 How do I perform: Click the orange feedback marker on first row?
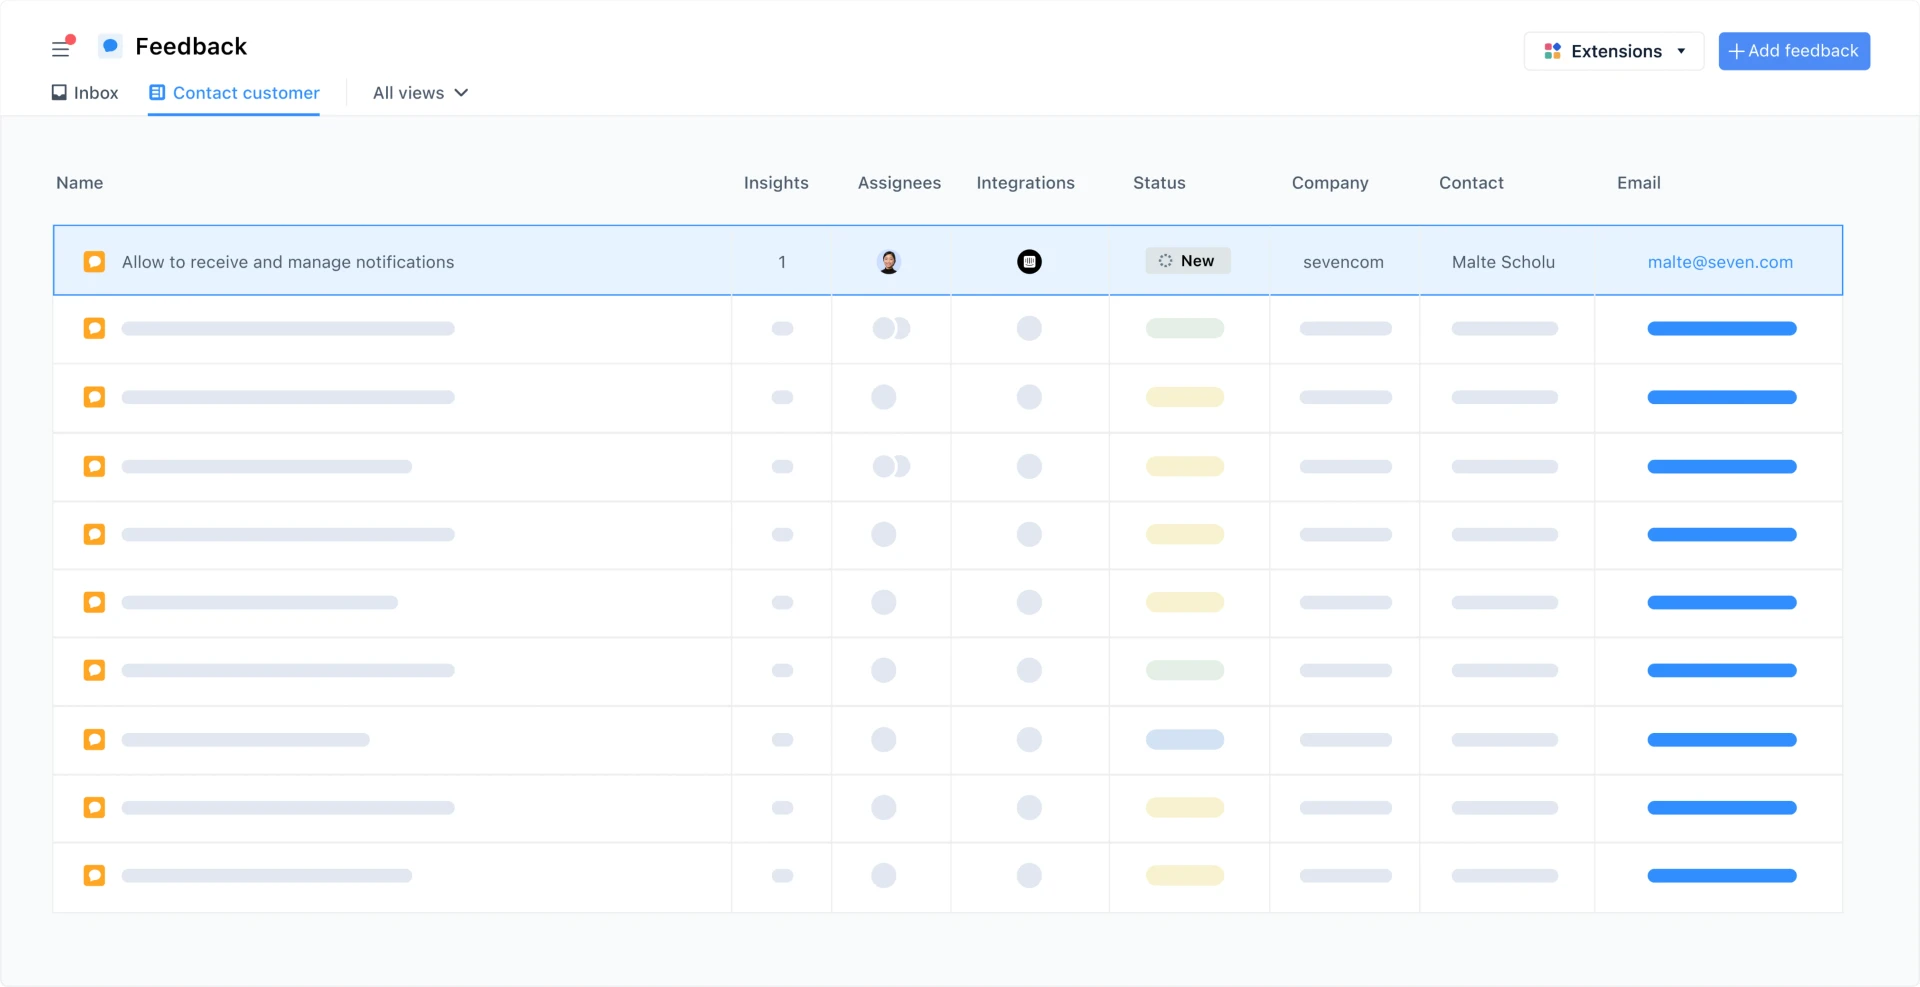click(x=95, y=261)
